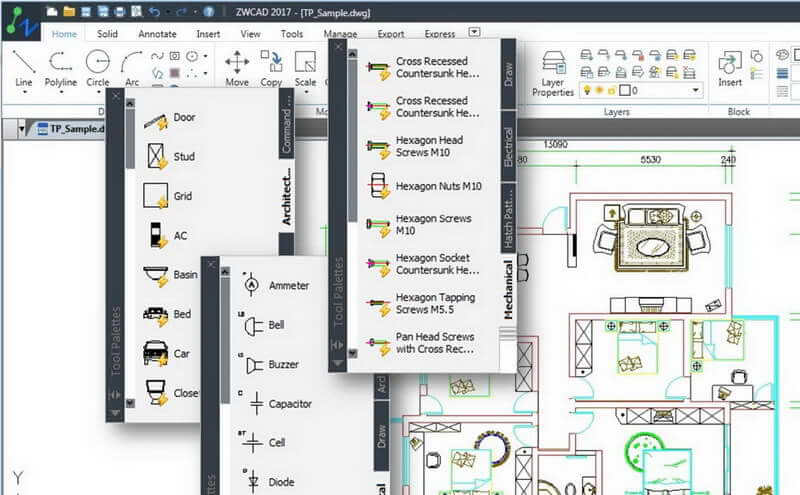This screenshot has height=495, width=800.
Task: Insert Hexagon Tapping Screws M5.5
Action: [420, 304]
